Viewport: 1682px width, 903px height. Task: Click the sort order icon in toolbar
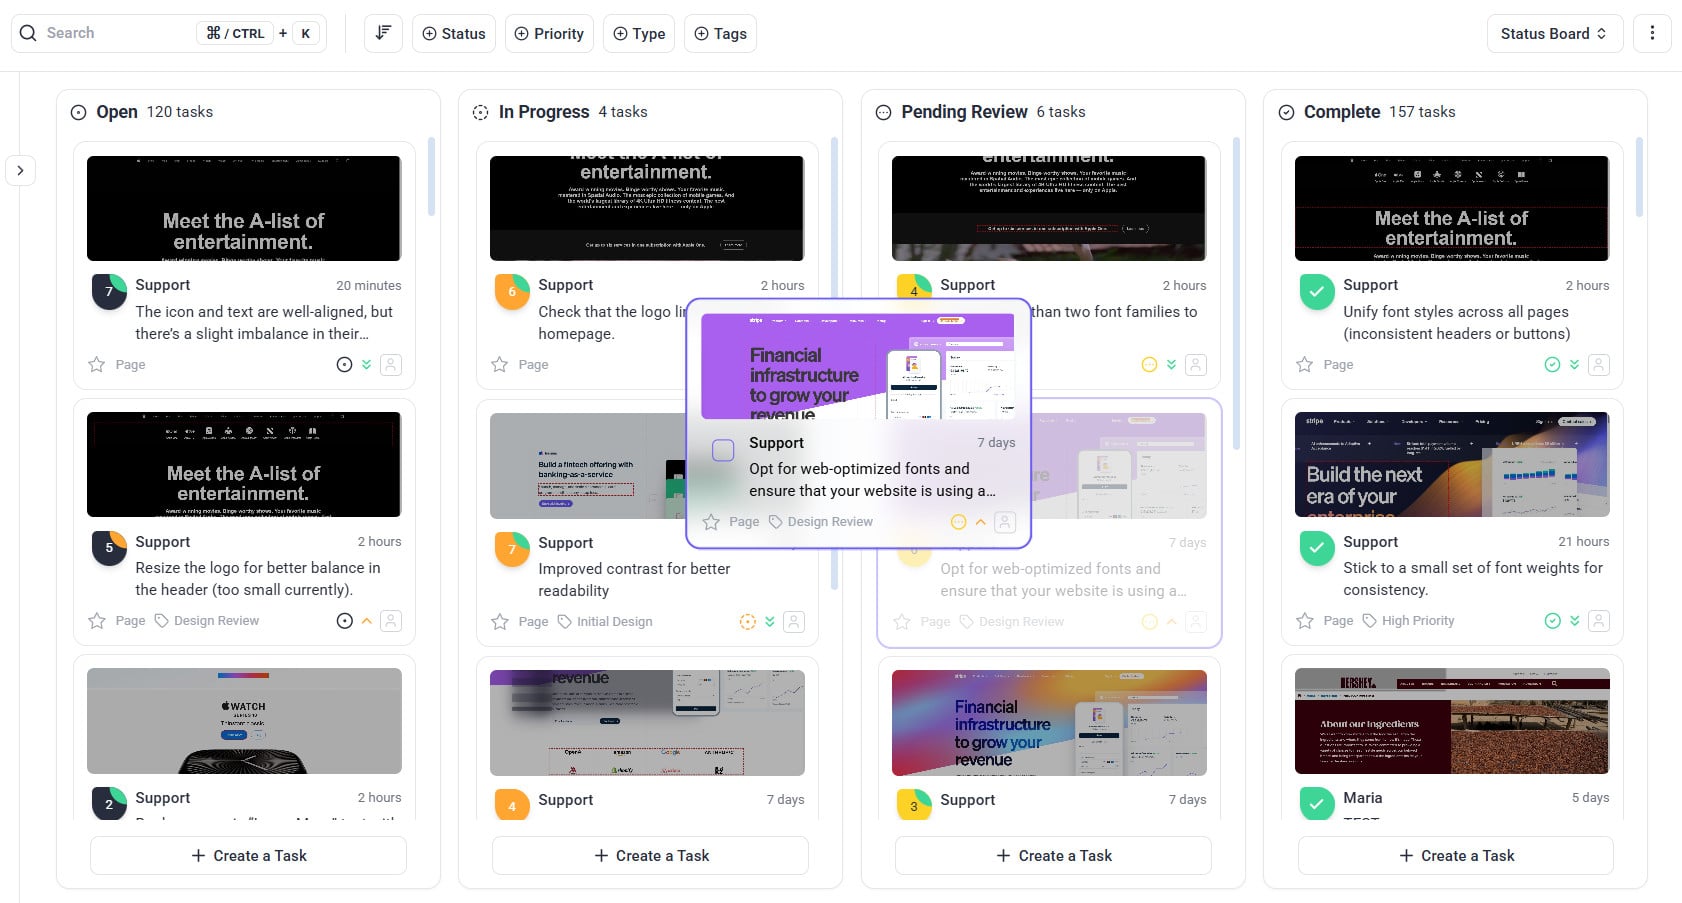[383, 33]
